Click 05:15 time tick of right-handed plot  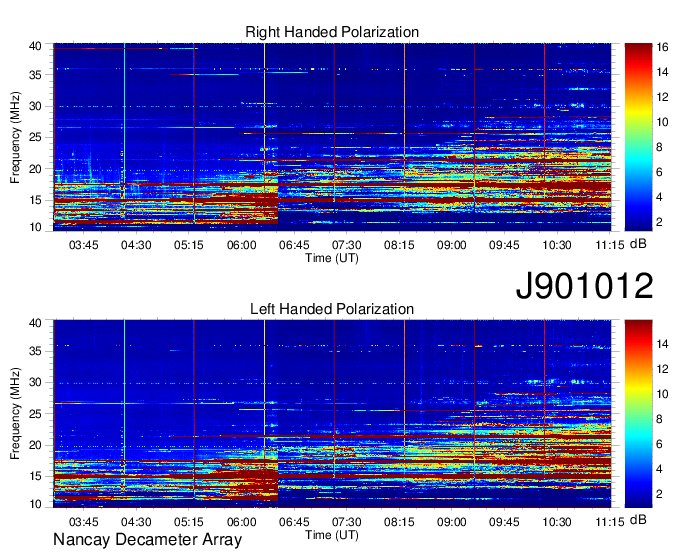point(189,245)
